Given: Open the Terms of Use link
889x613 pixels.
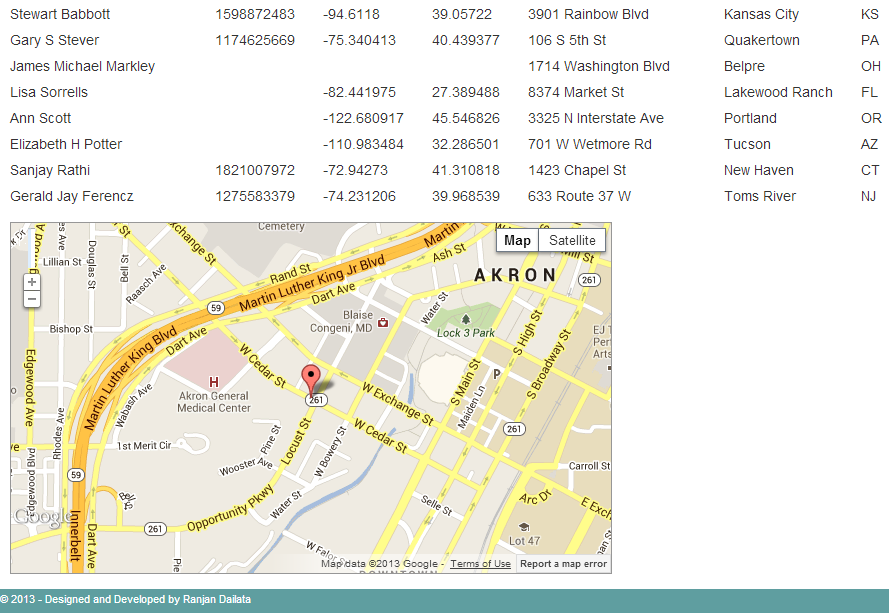Looking at the screenshot, I should tap(480, 564).
